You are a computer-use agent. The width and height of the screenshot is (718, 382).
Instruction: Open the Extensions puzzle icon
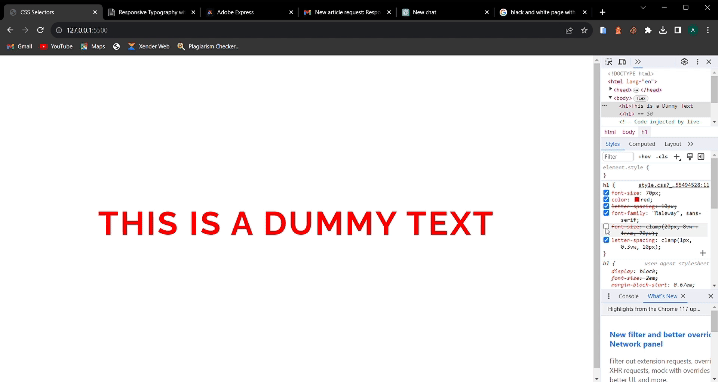pos(648,30)
